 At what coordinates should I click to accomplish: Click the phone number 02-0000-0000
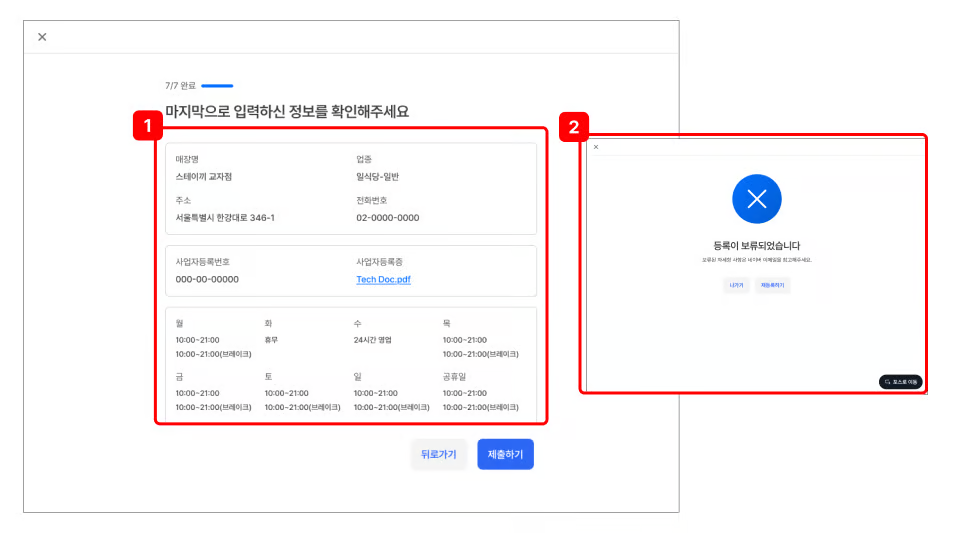pos(388,218)
